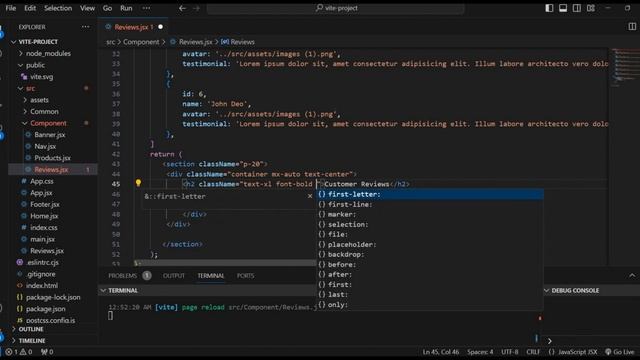Click the editor minimap
640x360 pixels.
[624, 157]
